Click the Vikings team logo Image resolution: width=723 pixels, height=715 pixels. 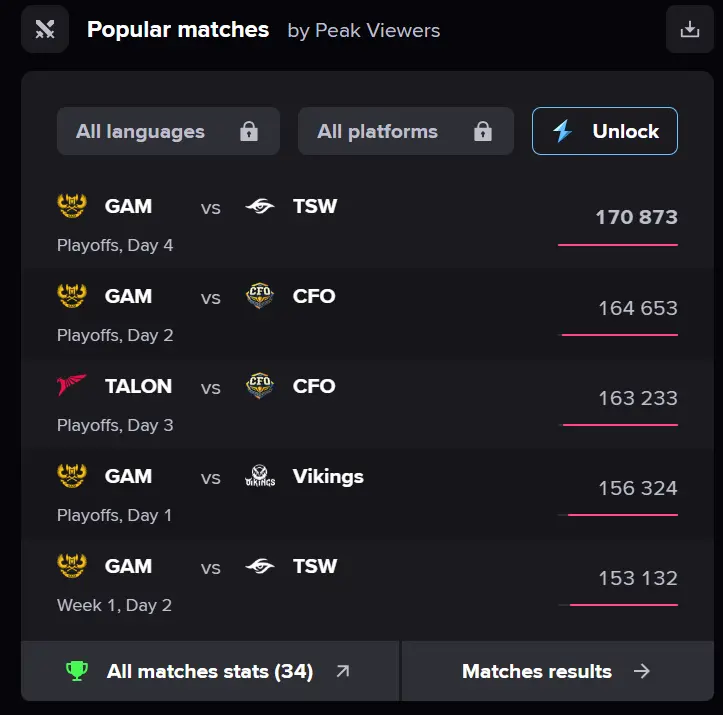click(x=260, y=476)
